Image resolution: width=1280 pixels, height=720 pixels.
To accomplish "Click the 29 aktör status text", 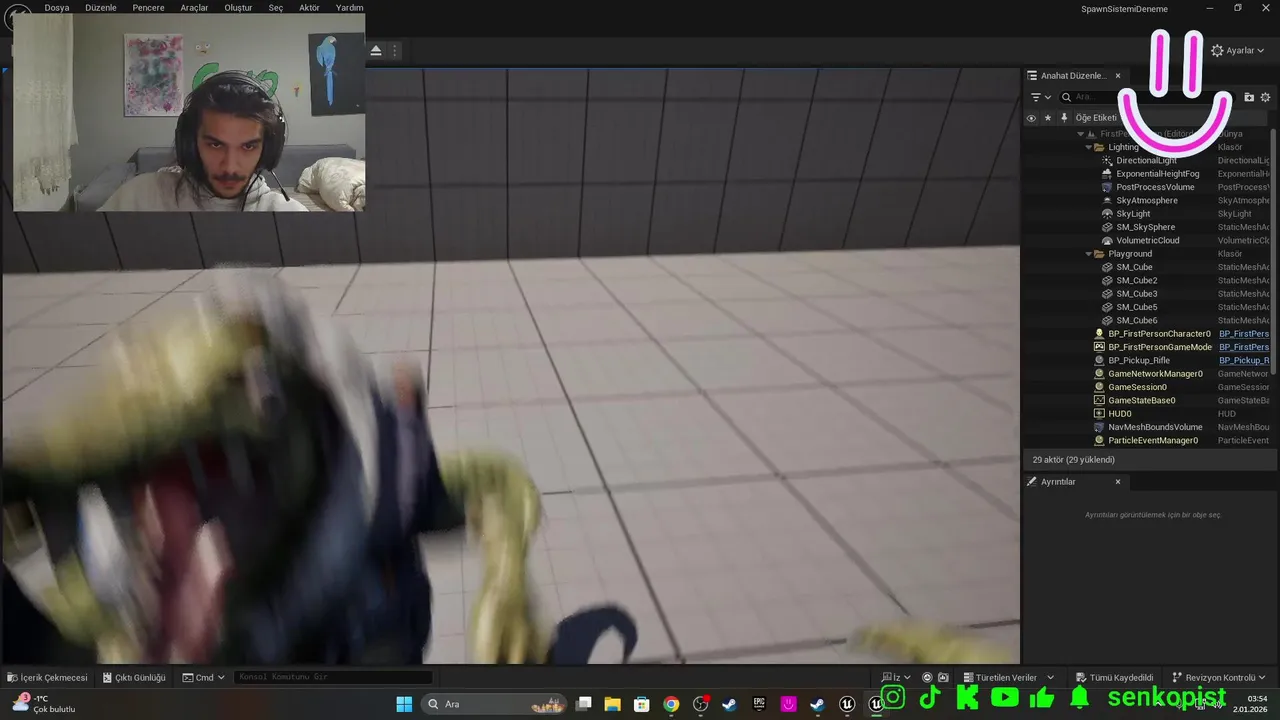I will (x=1073, y=460).
